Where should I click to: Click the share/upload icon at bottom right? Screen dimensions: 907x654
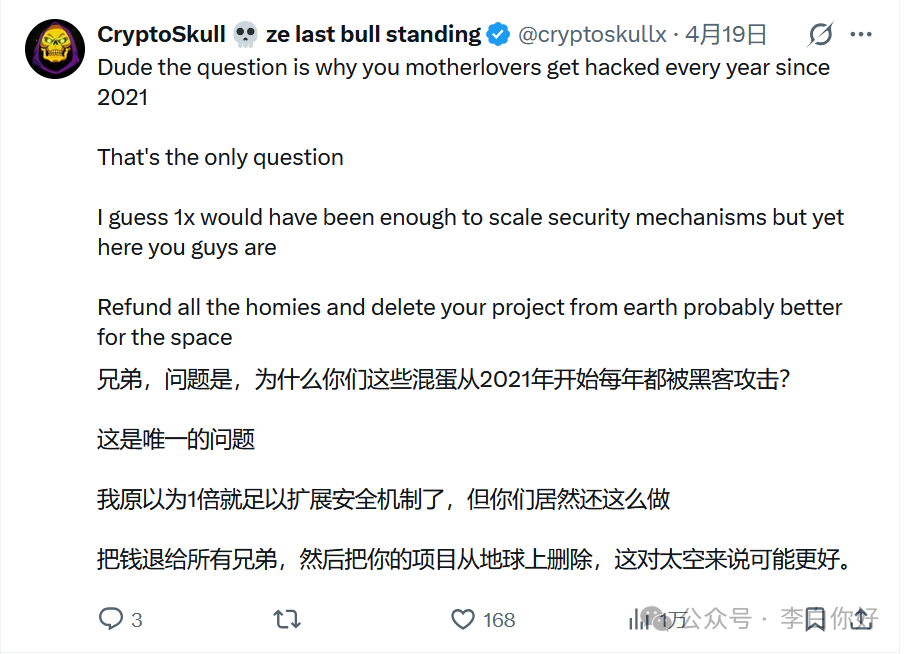coord(862,620)
